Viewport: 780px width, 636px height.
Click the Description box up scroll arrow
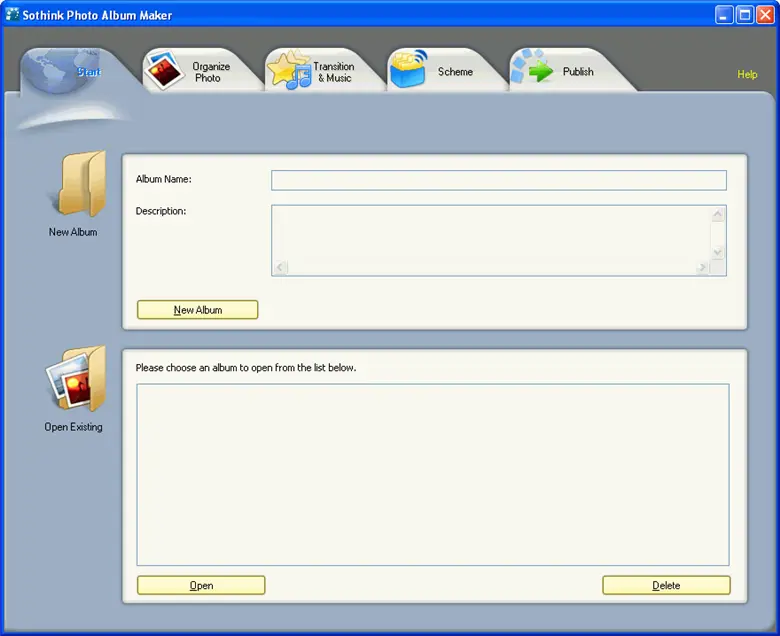(717, 215)
